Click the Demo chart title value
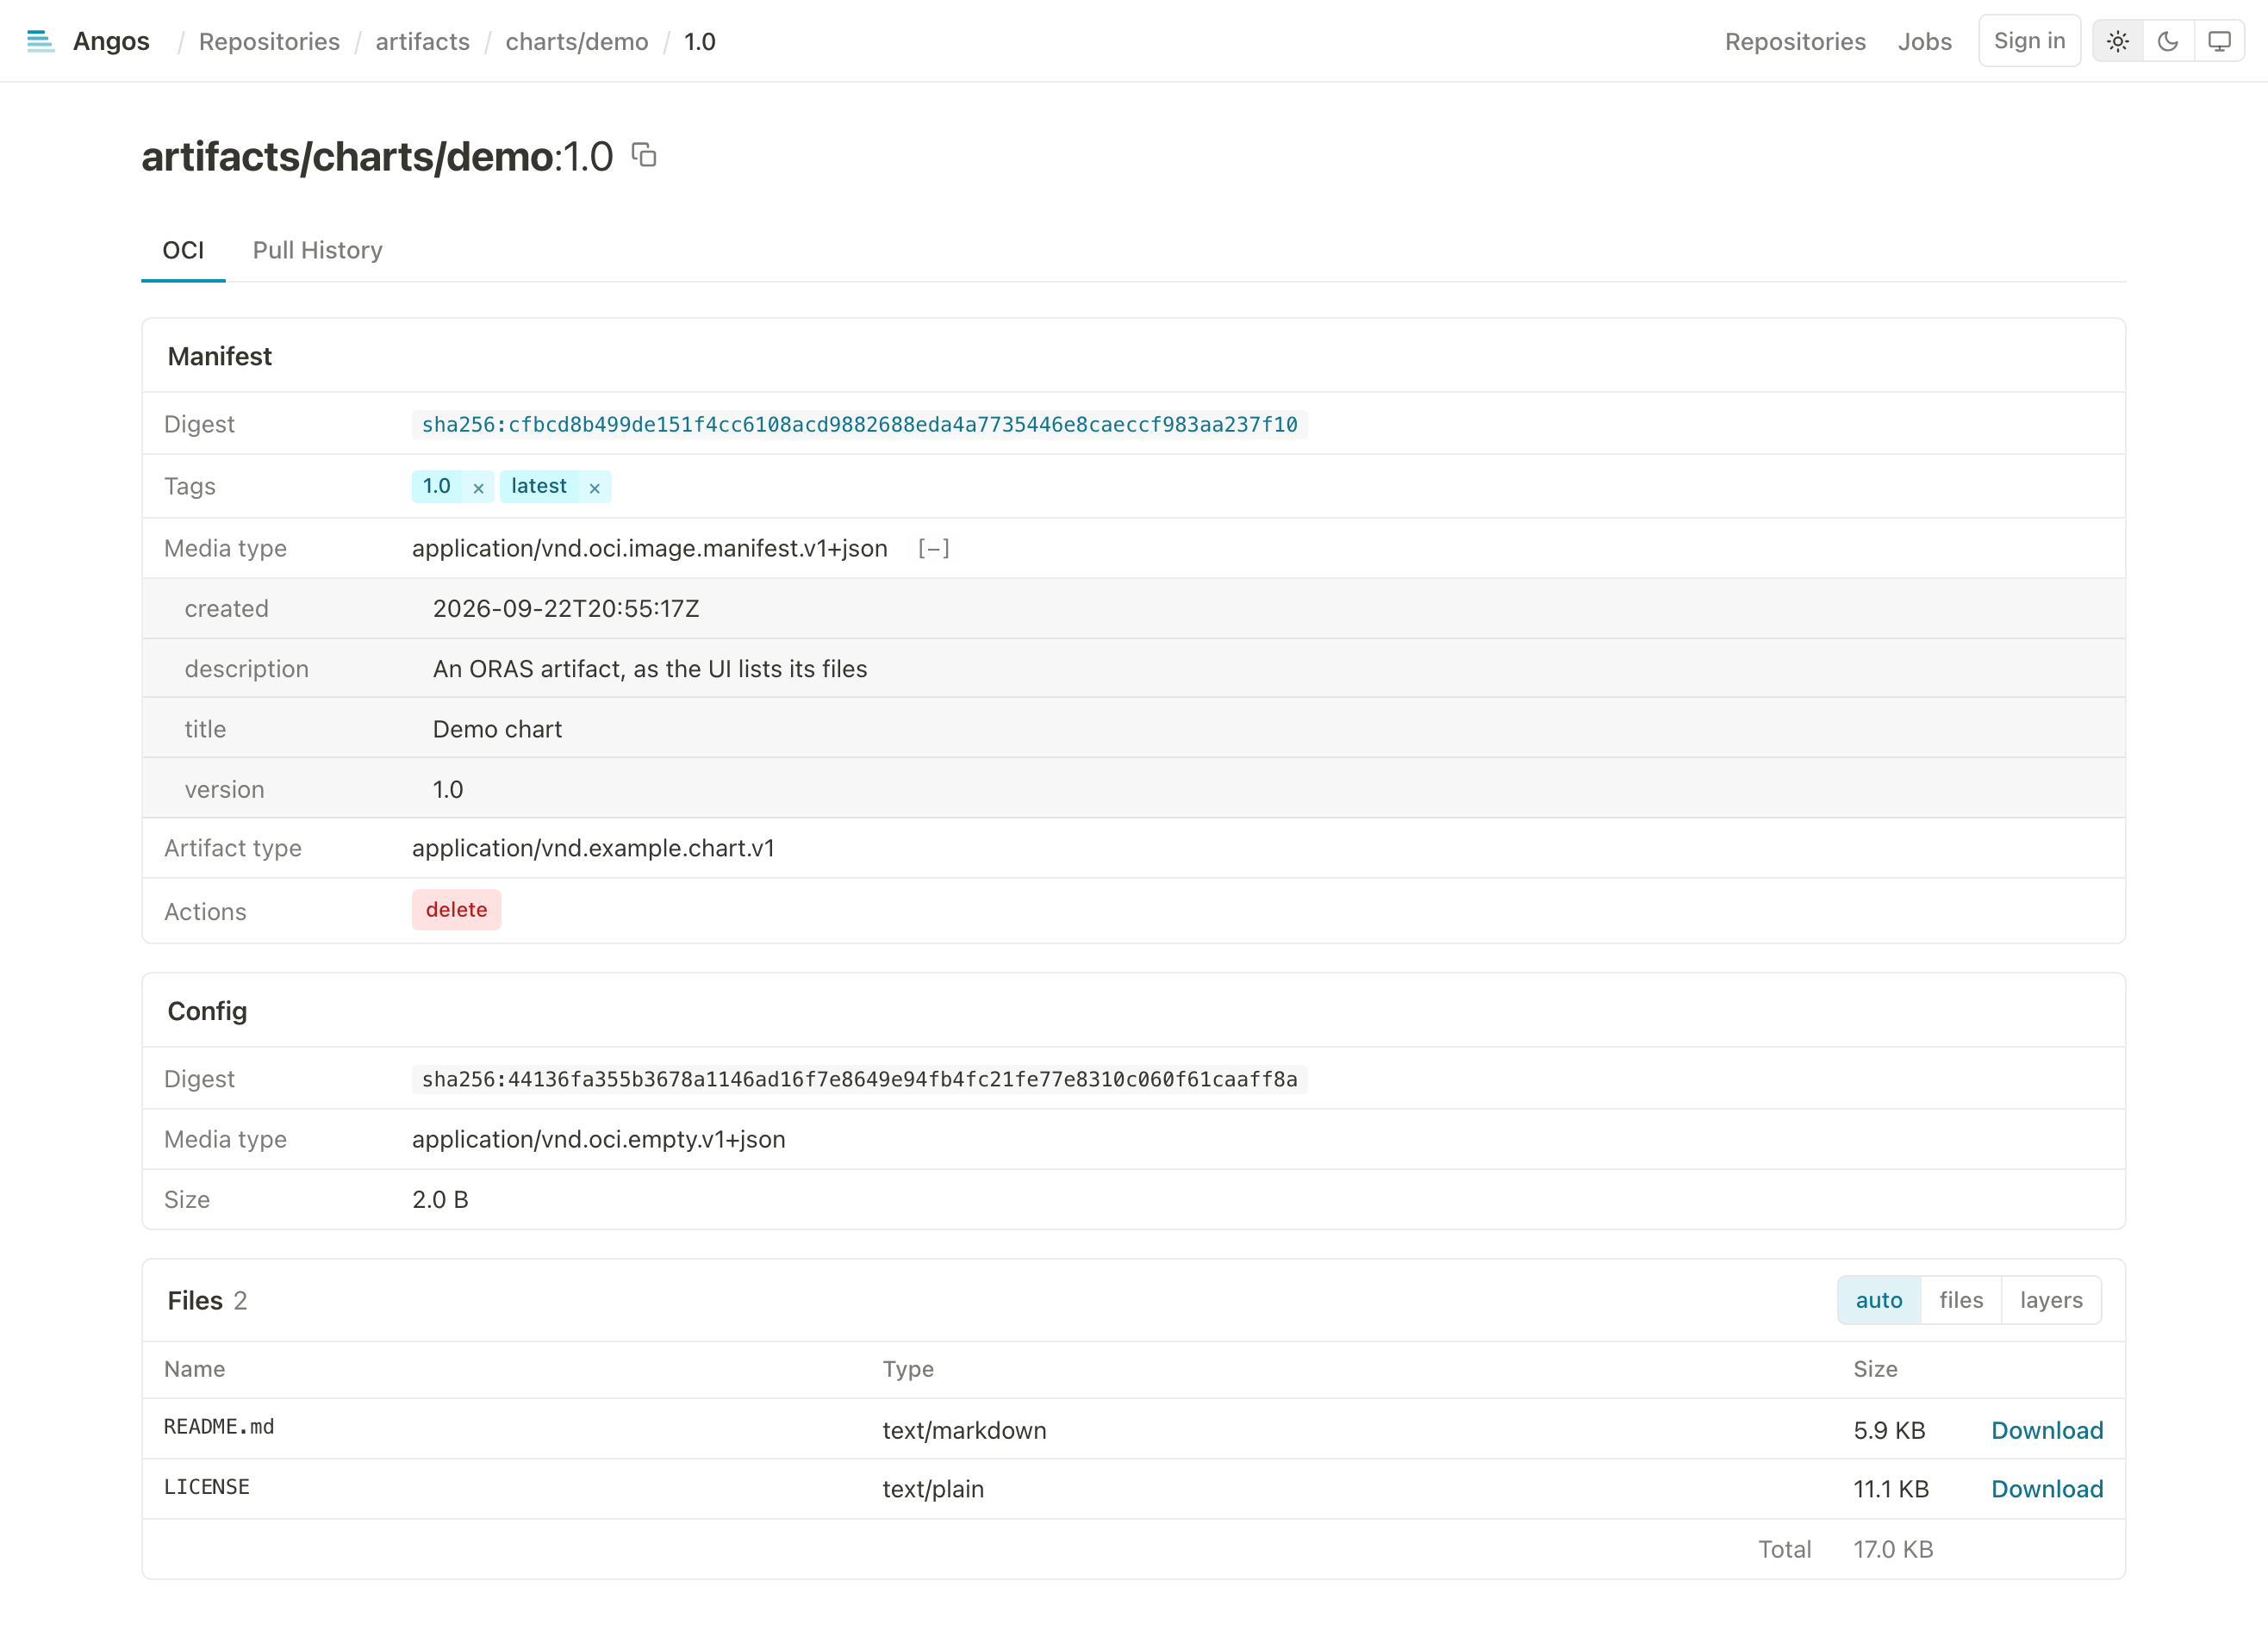This screenshot has width=2268, height=1649. [497, 729]
